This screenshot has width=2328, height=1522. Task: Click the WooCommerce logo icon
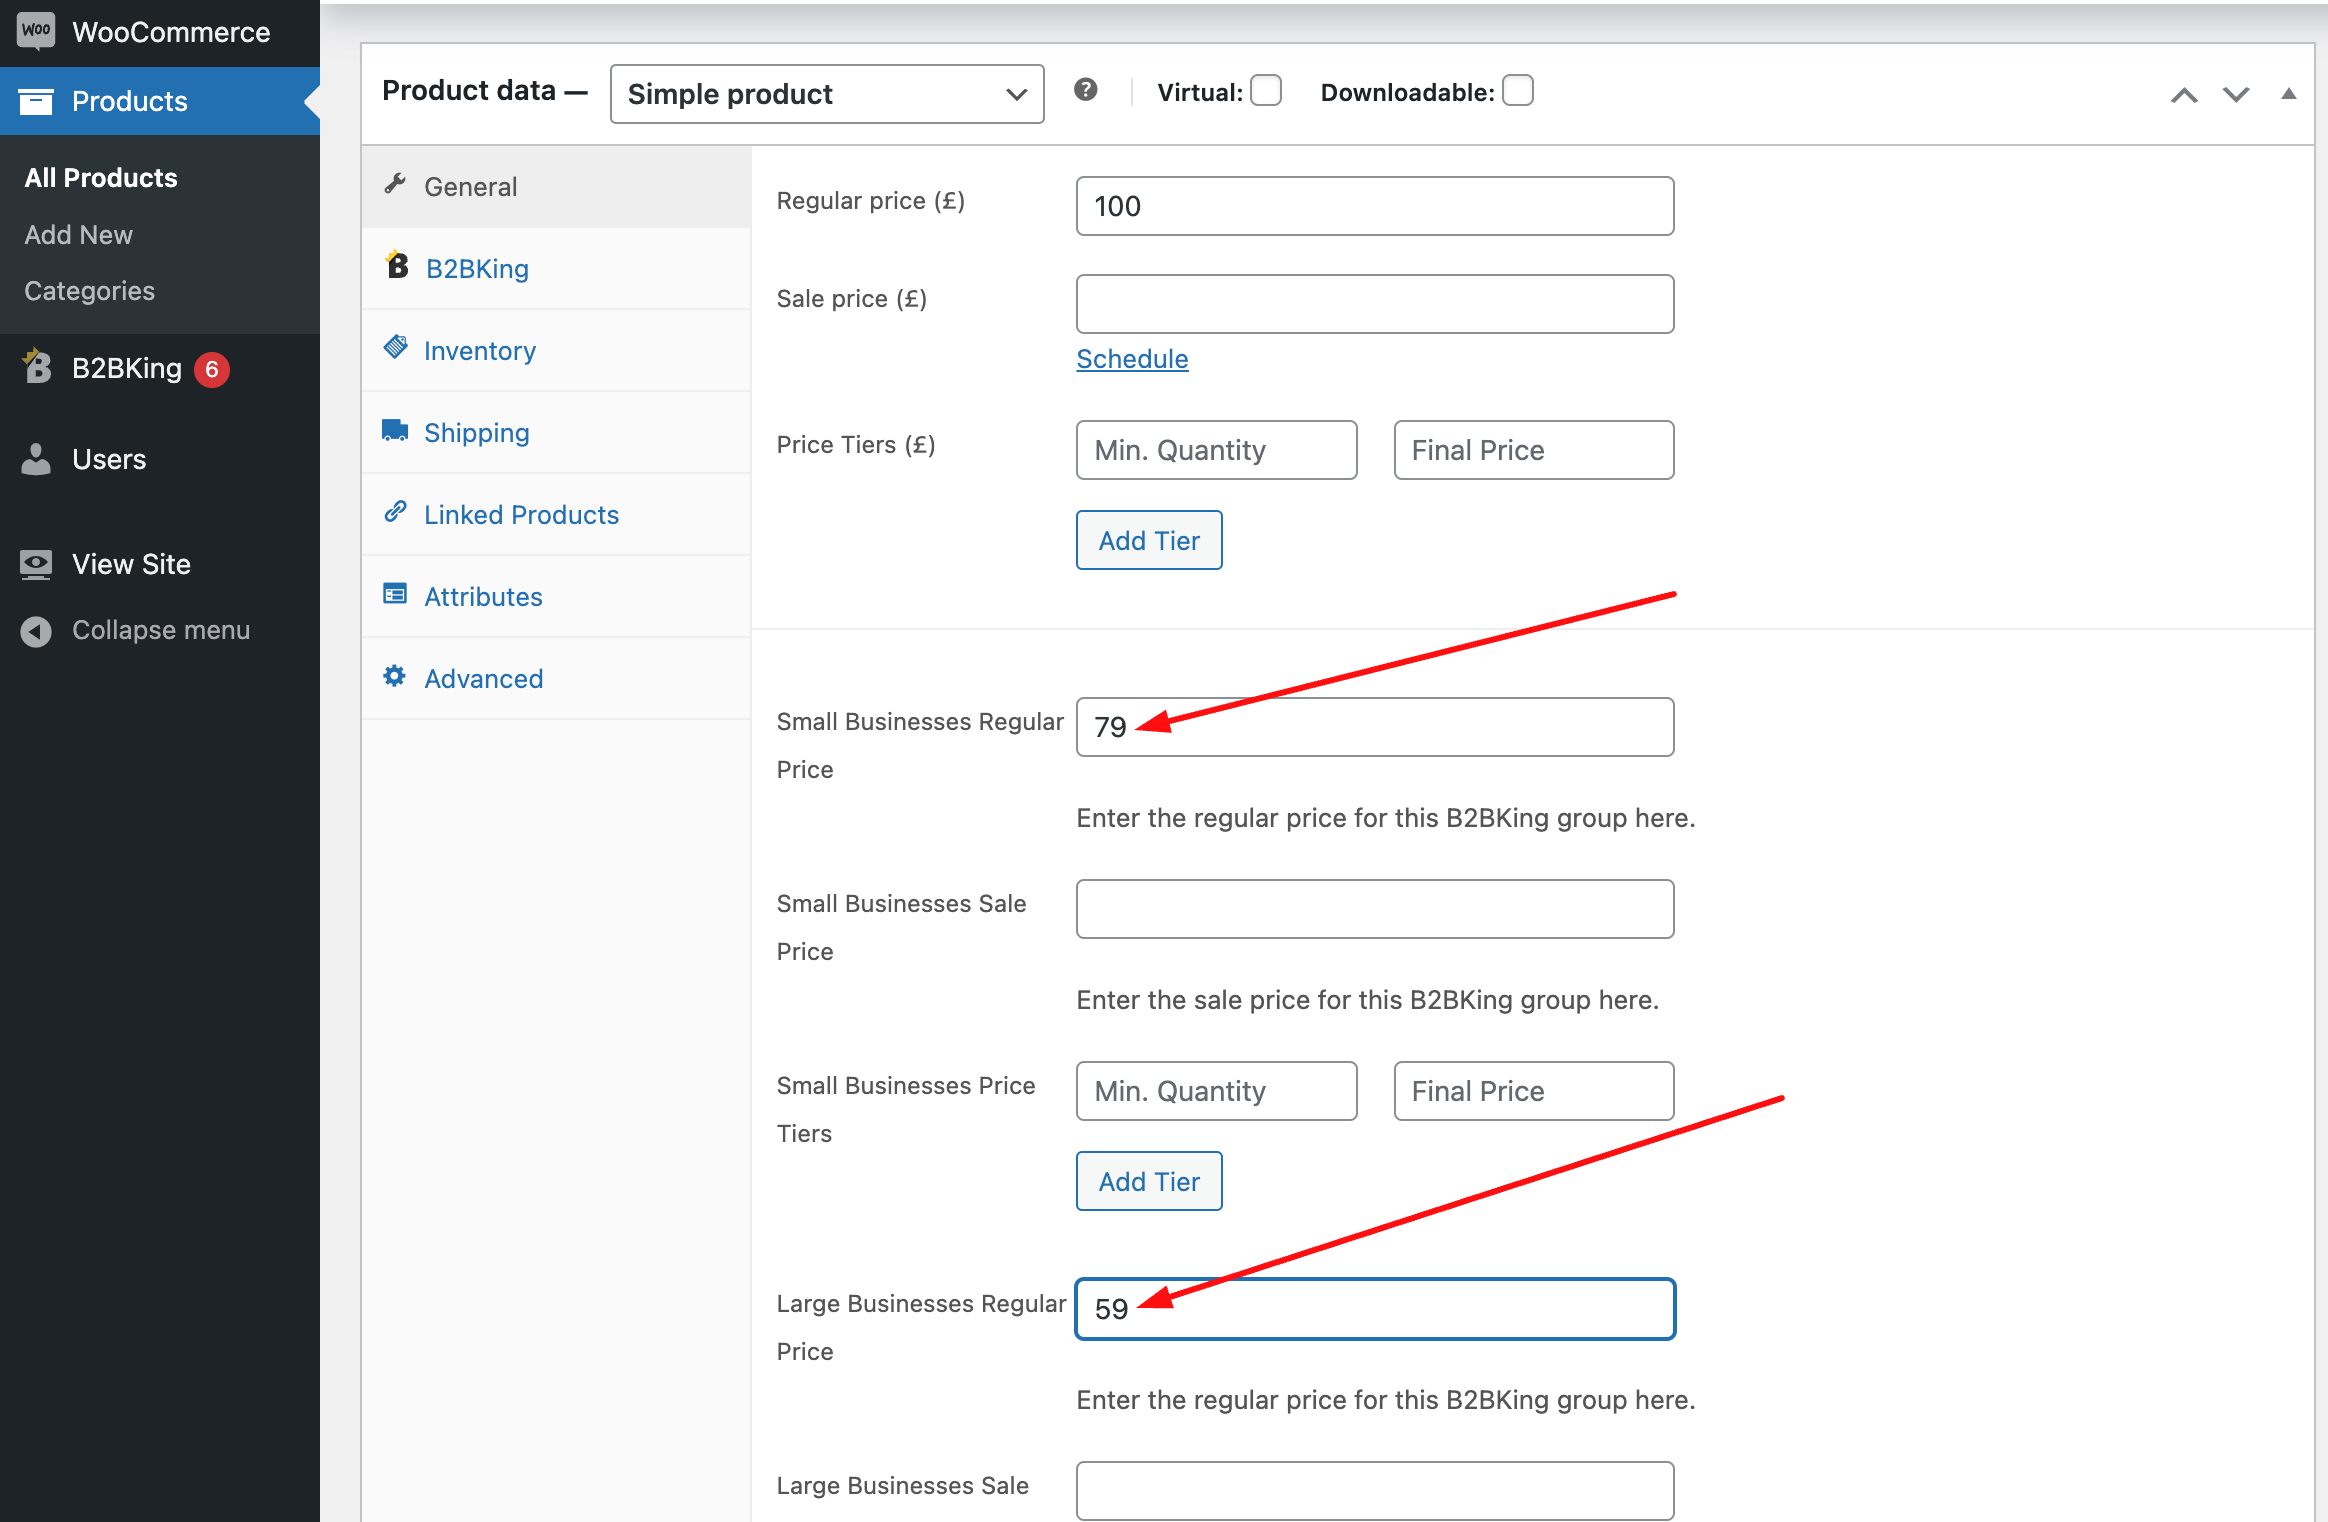(34, 29)
